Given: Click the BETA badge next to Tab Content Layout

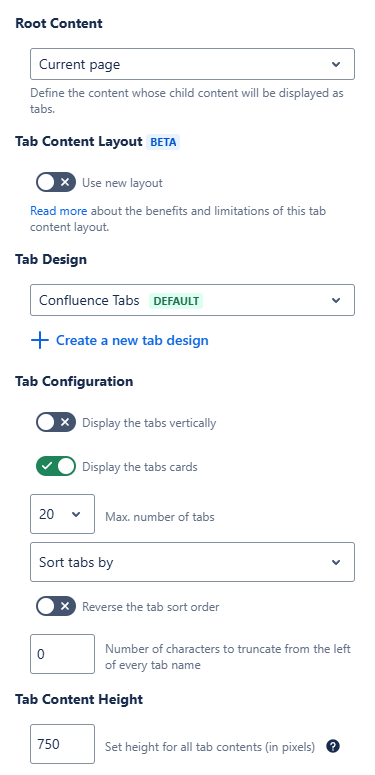Looking at the screenshot, I should [x=163, y=142].
